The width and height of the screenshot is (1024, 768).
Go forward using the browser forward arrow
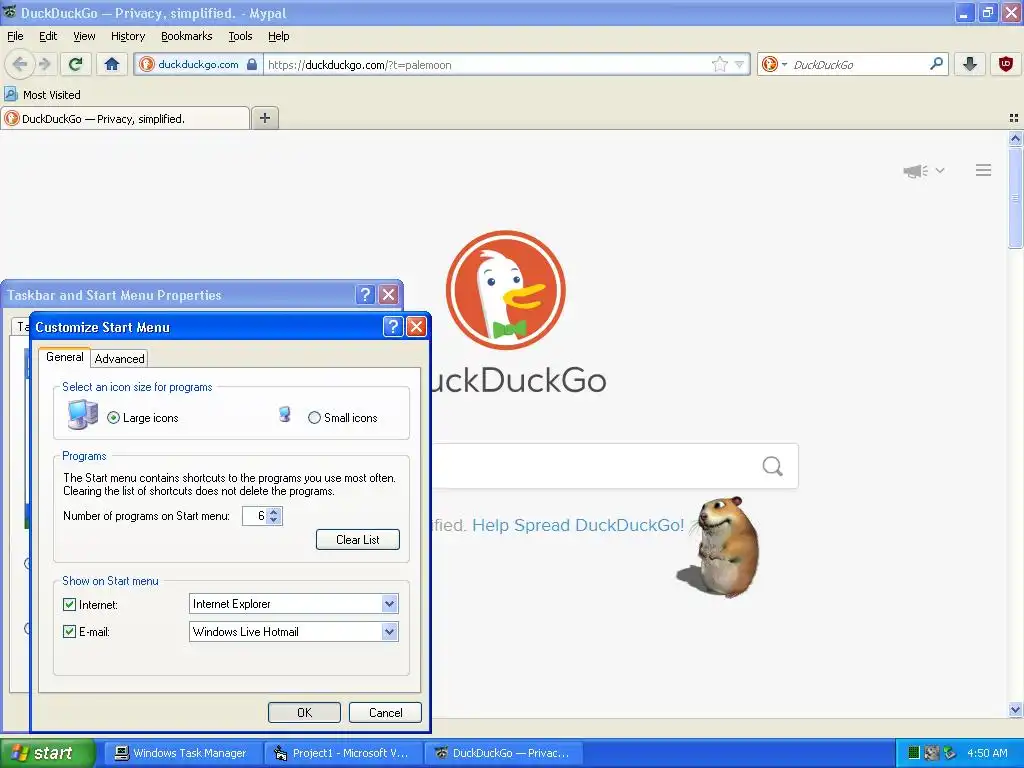tap(45, 64)
